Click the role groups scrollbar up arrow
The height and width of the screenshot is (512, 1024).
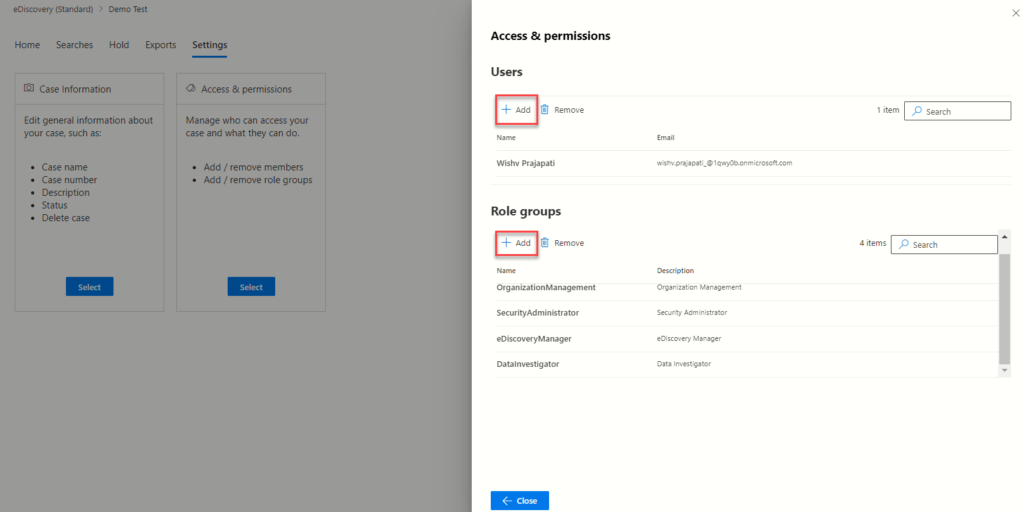coord(1005,236)
